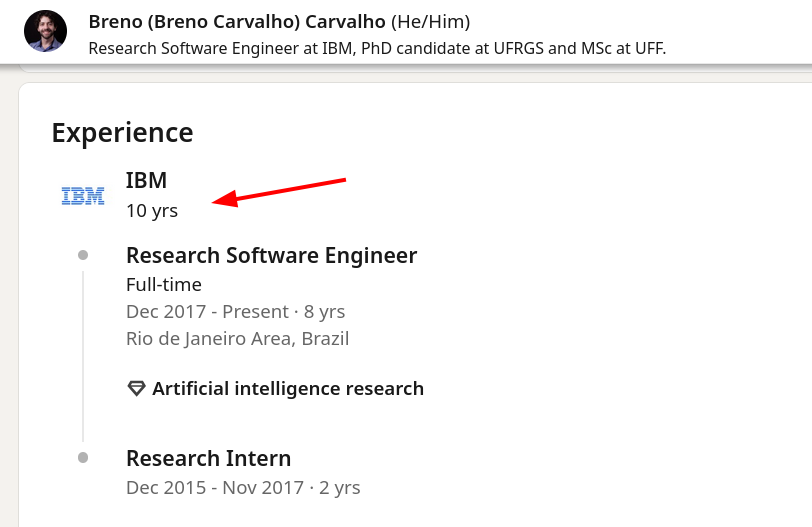Image resolution: width=812 pixels, height=527 pixels.
Task: Select the Research Software Engineer title
Action: [271, 255]
